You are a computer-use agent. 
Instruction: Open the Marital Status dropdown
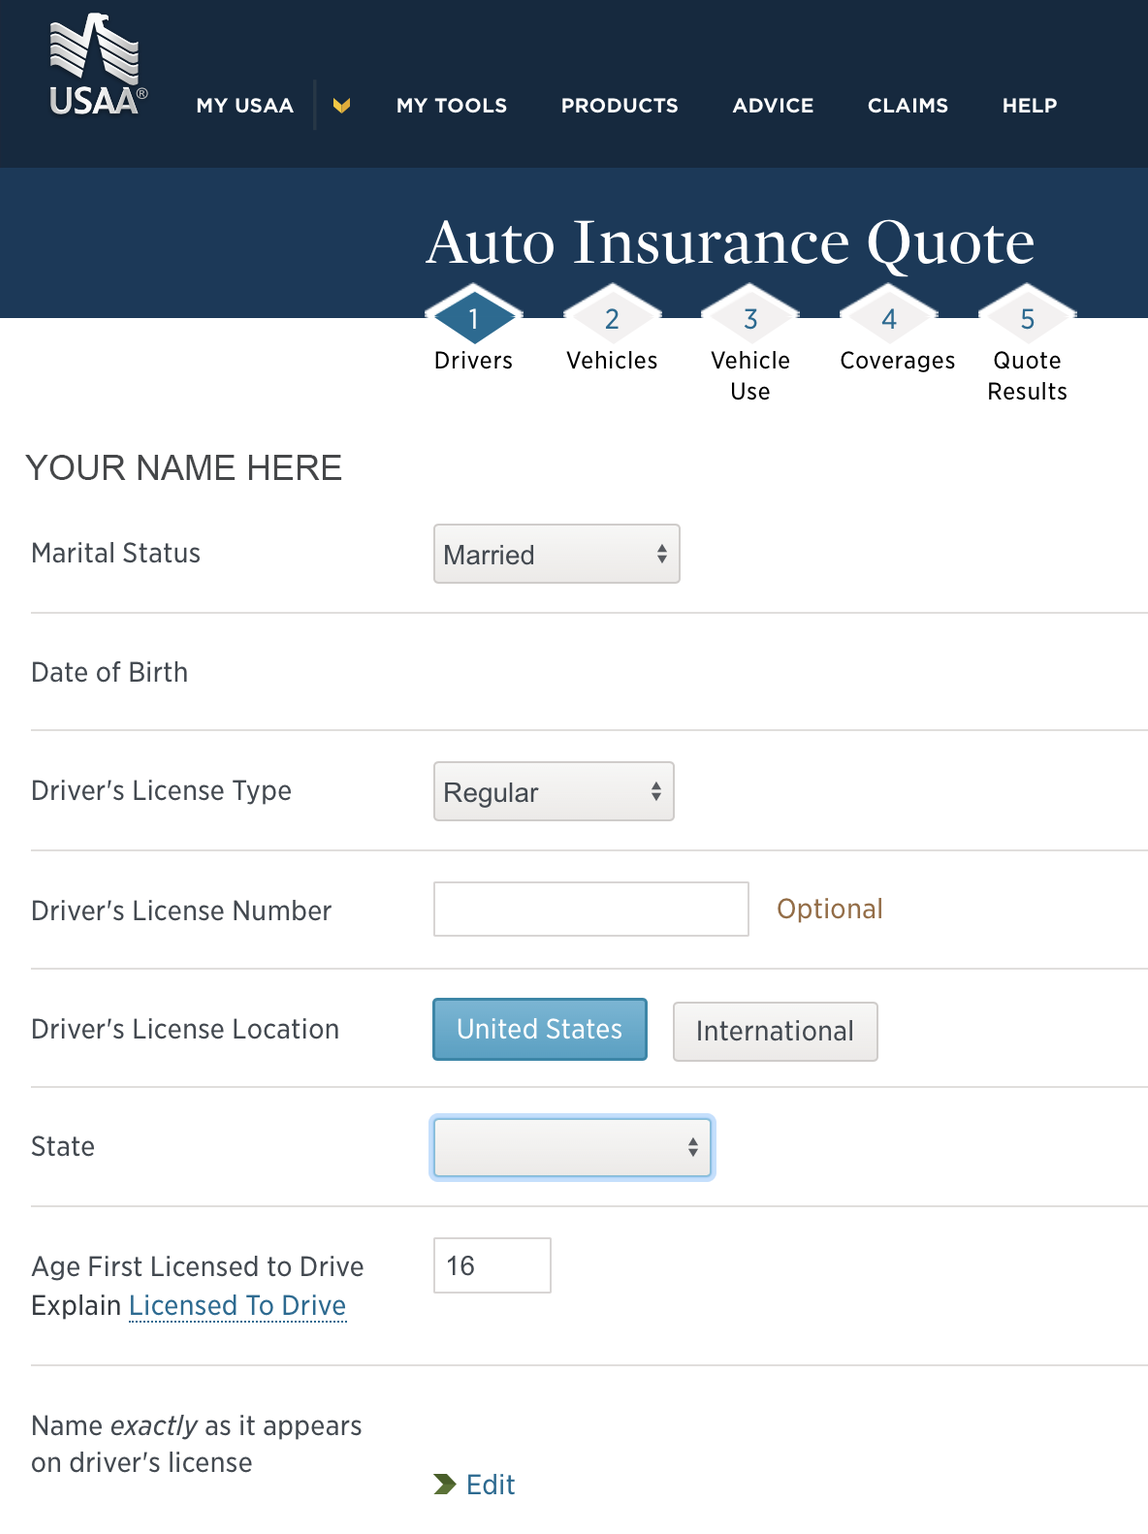557,554
